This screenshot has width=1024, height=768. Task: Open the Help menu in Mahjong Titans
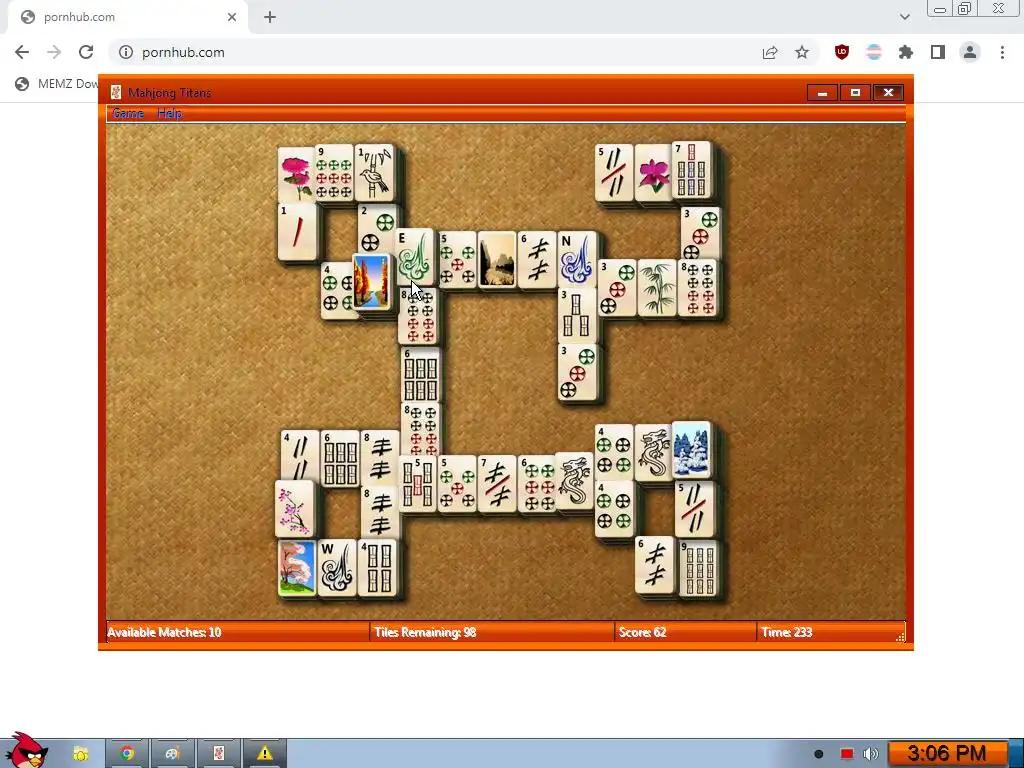pyautogui.click(x=170, y=114)
